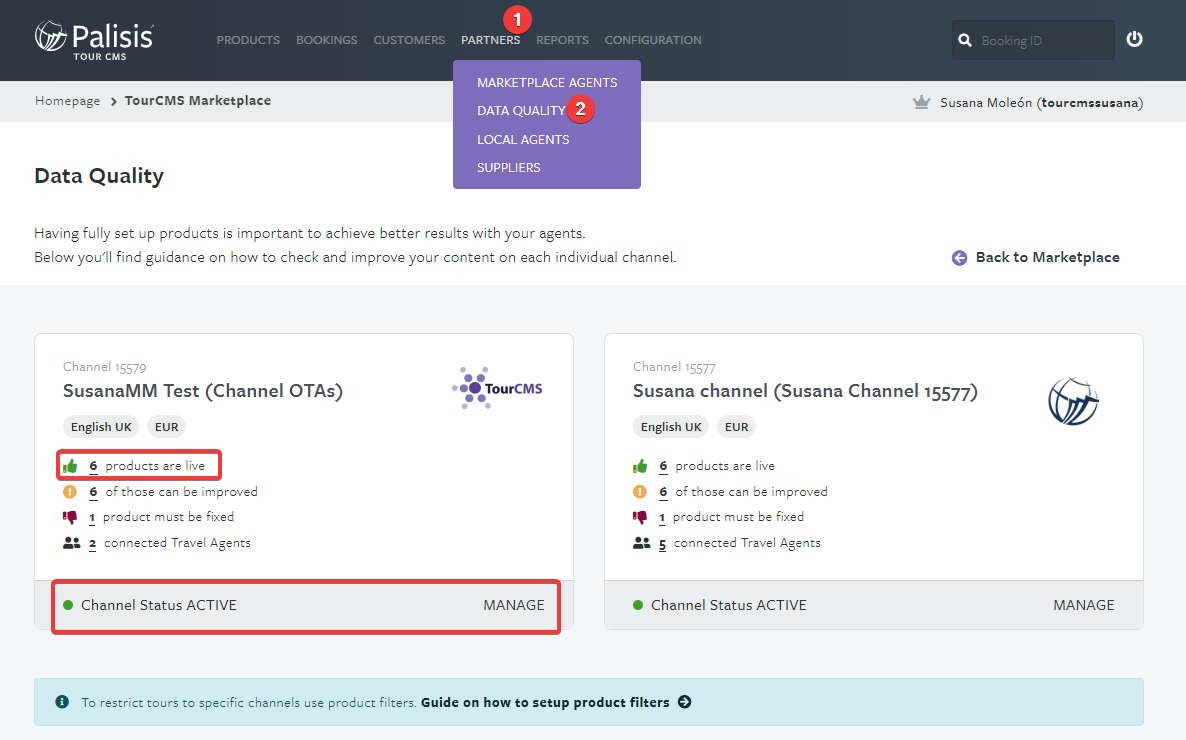Click the search magnifier icon
1186x740 pixels.
[x=964, y=40]
